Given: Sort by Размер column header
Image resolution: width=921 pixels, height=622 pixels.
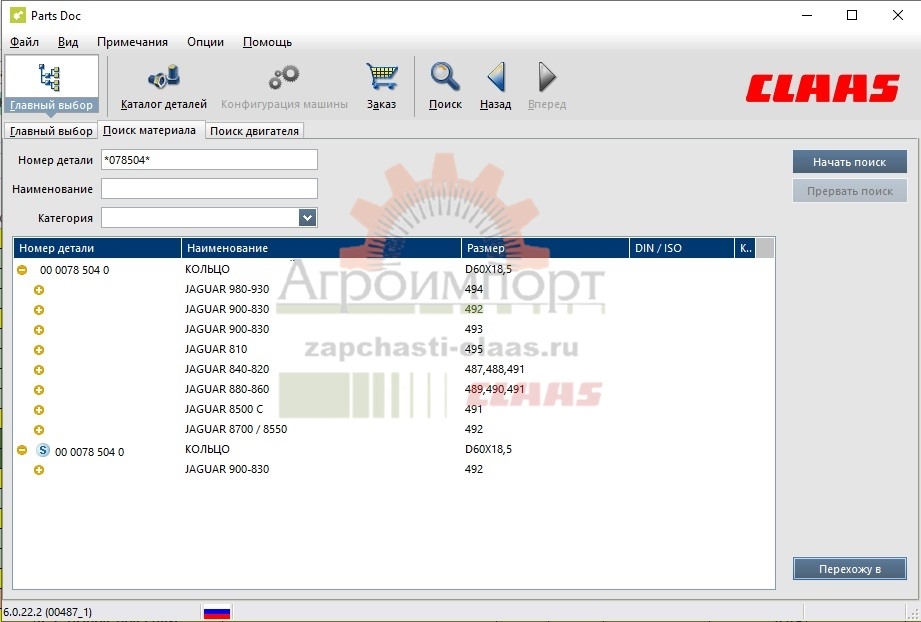Looking at the screenshot, I should [545, 248].
